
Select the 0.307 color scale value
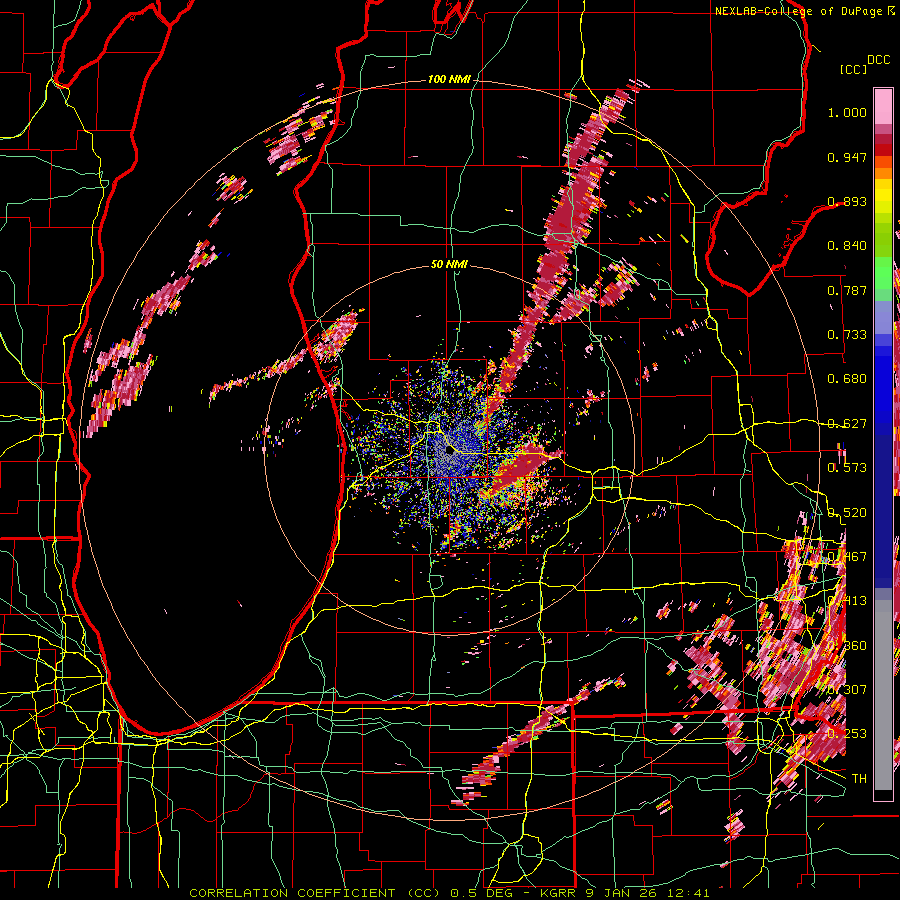(x=847, y=690)
